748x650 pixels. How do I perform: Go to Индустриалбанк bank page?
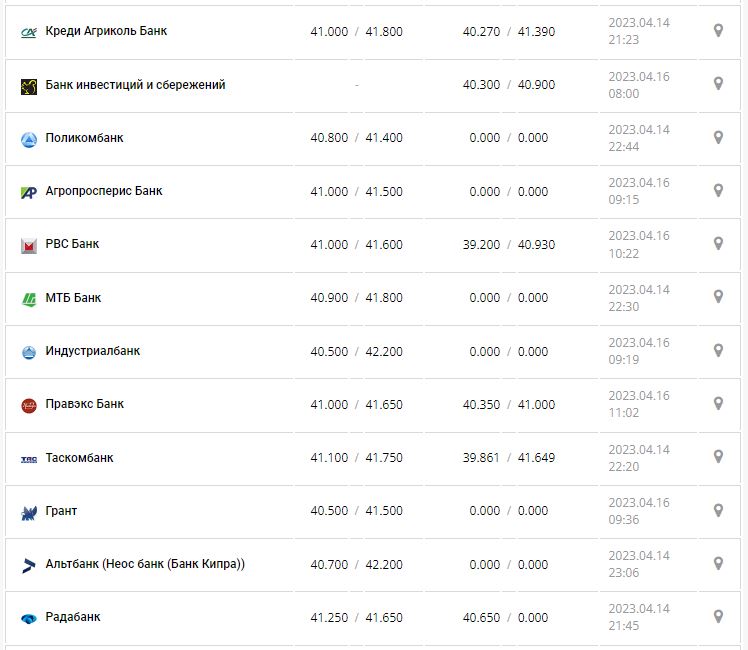[x=93, y=351]
